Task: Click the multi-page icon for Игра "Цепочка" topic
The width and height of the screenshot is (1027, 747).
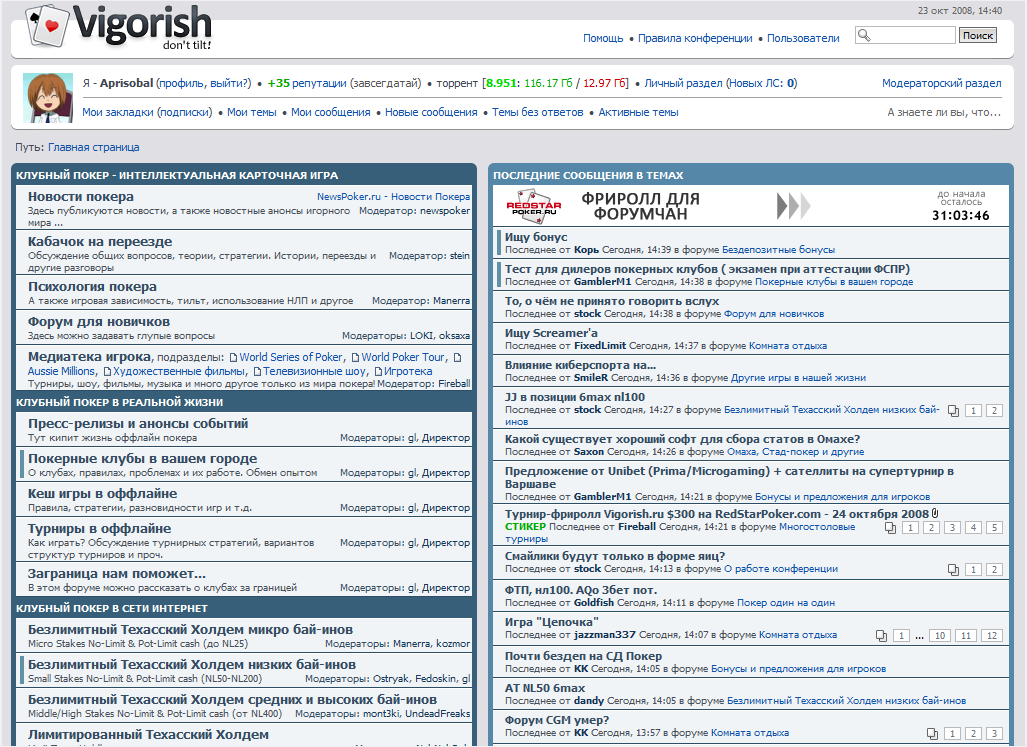Action: click(881, 635)
